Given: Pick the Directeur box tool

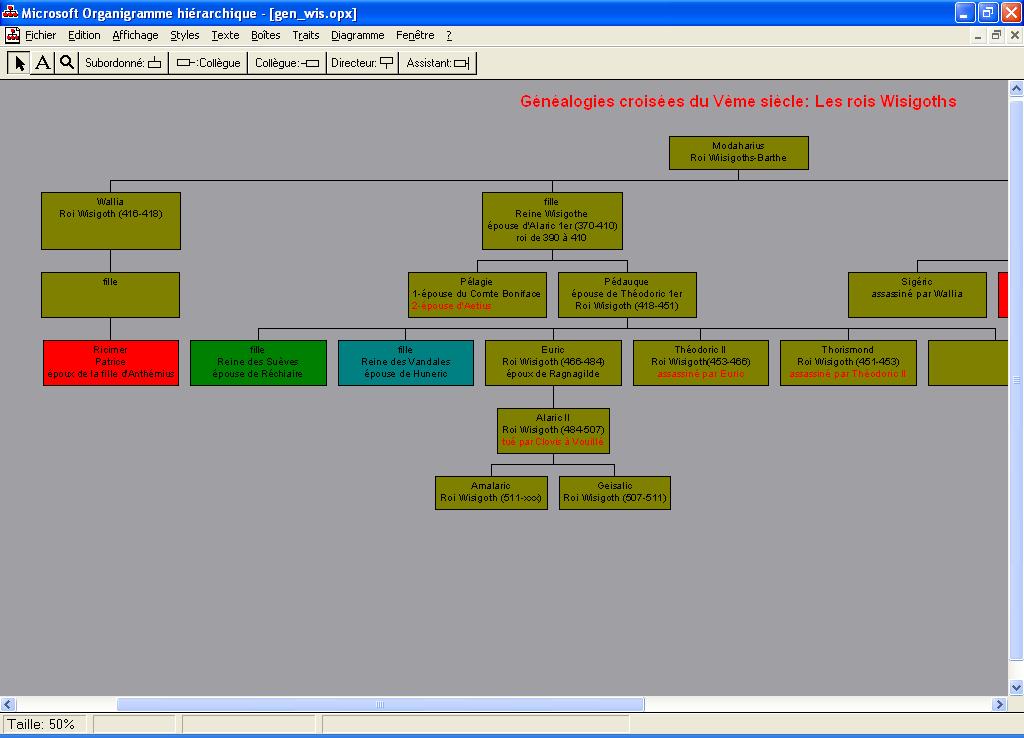Looking at the screenshot, I should (x=362, y=63).
